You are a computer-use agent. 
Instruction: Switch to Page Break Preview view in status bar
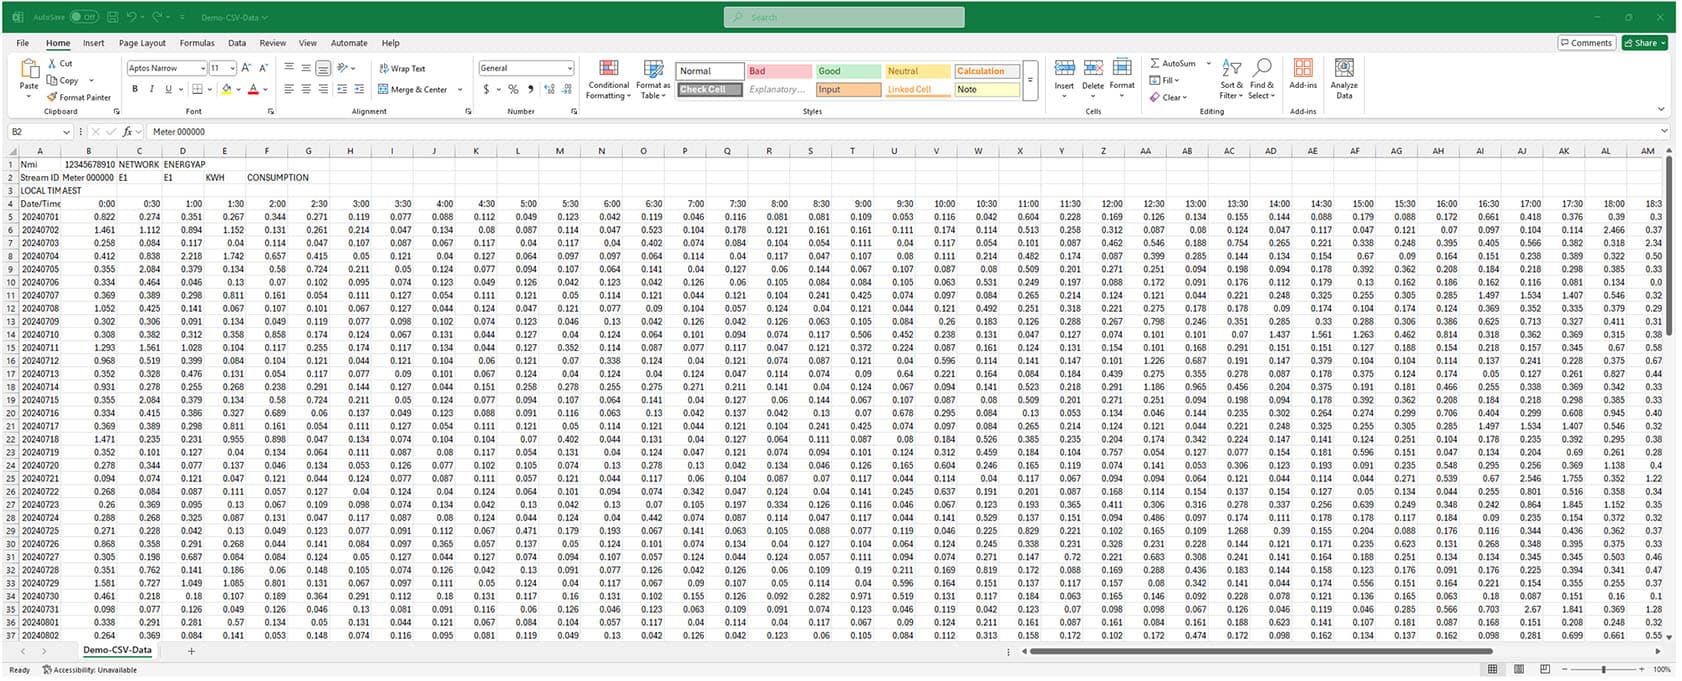(1545, 669)
